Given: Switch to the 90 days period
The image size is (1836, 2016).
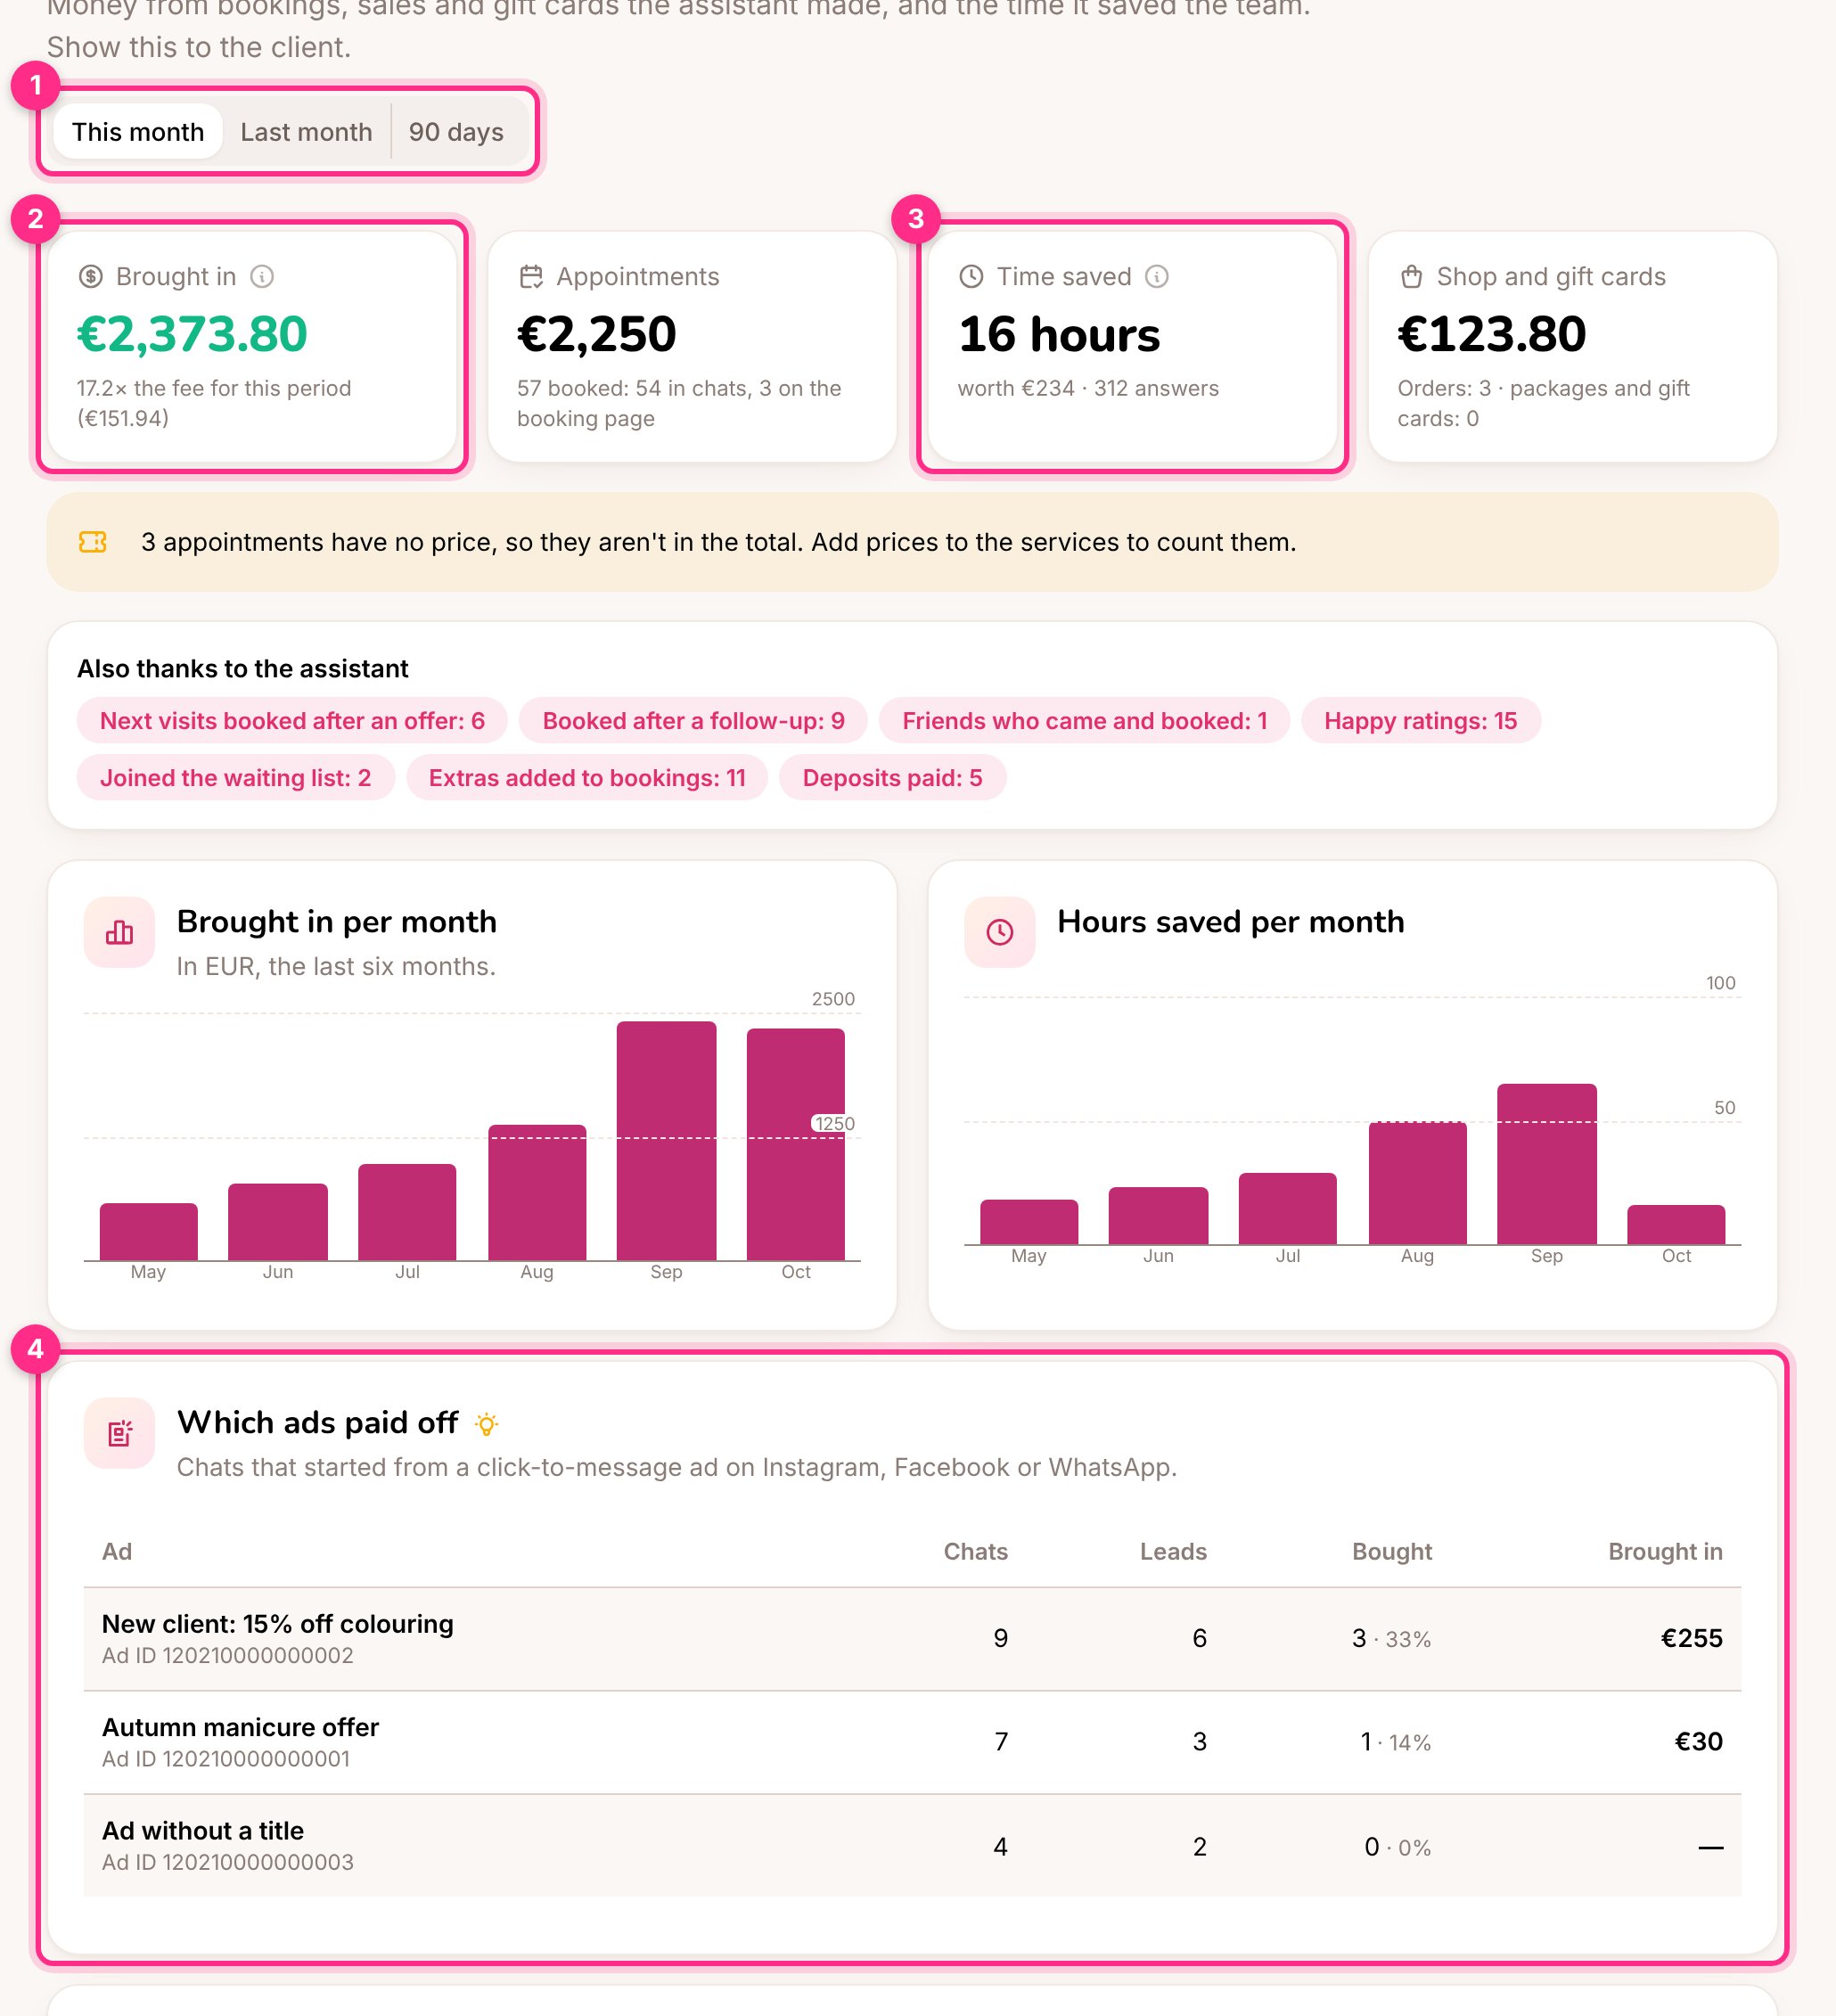Looking at the screenshot, I should coord(456,132).
